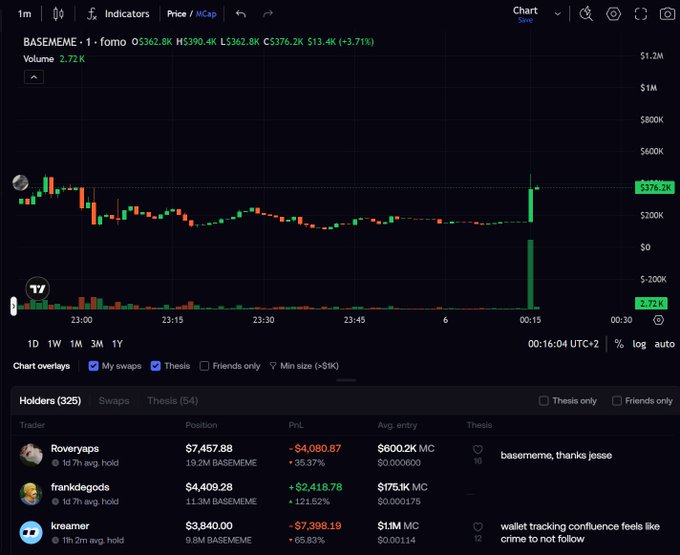The image size is (680, 555).
Task: Enable Friends only holders filter
Action: tap(616, 401)
